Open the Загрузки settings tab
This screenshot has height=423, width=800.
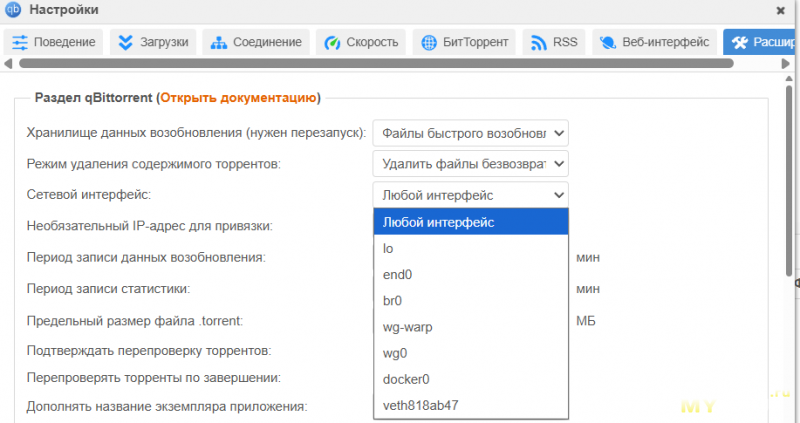pyautogui.click(x=153, y=42)
